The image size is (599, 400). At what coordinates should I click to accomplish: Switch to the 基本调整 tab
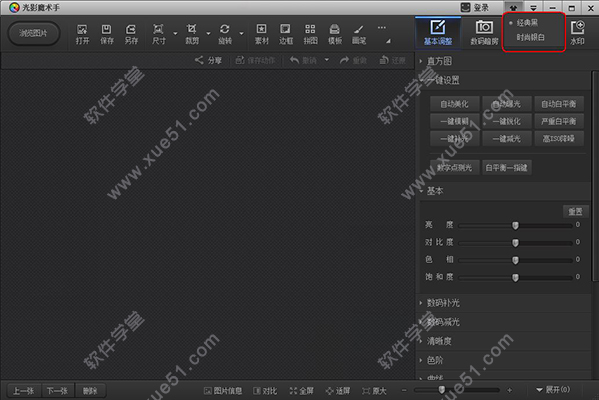click(x=438, y=33)
